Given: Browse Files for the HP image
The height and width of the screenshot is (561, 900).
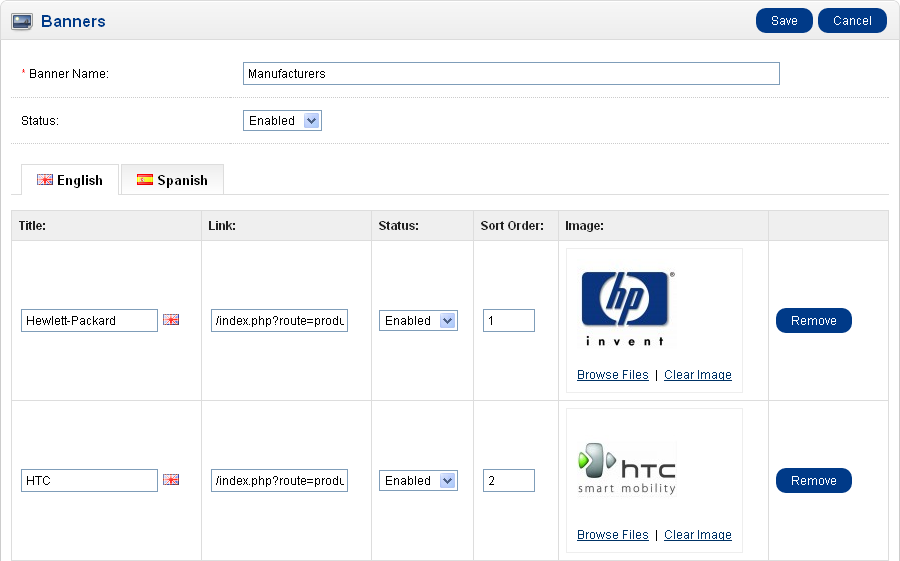Looking at the screenshot, I should click(x=612, y=375).
